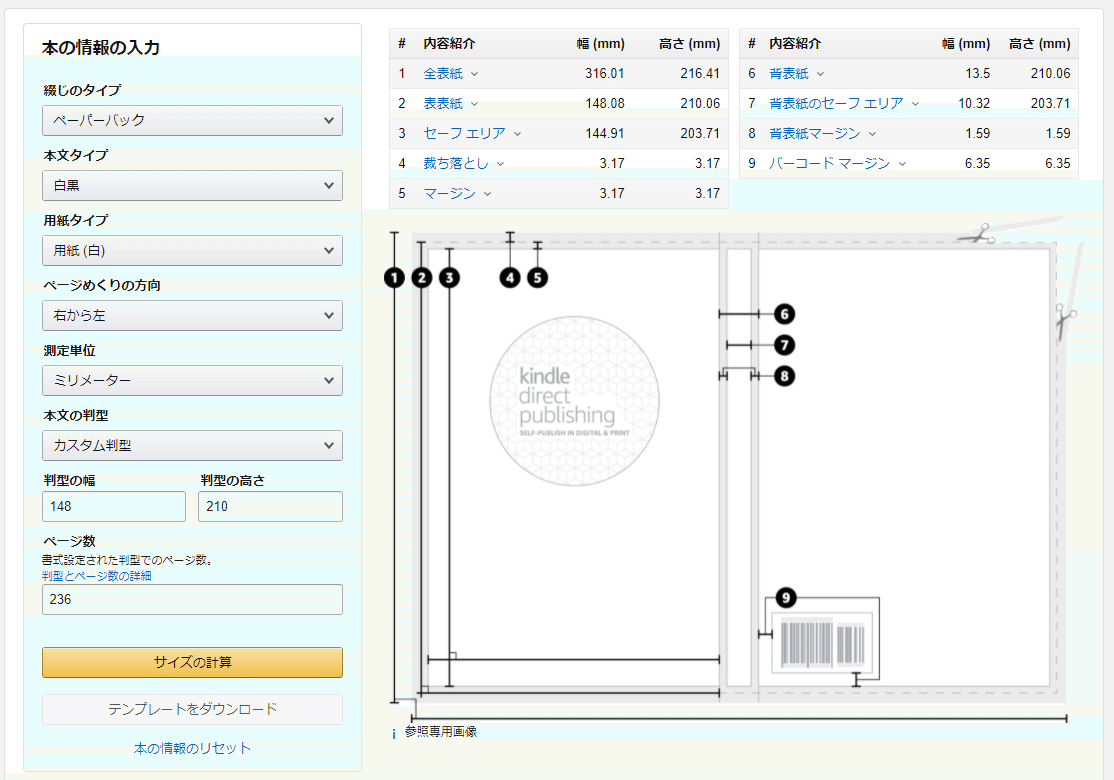Open the 用紙タイプ dropdown showing 用紙 (白)
Screen dimensions: 1114x780
click(192, 251)
